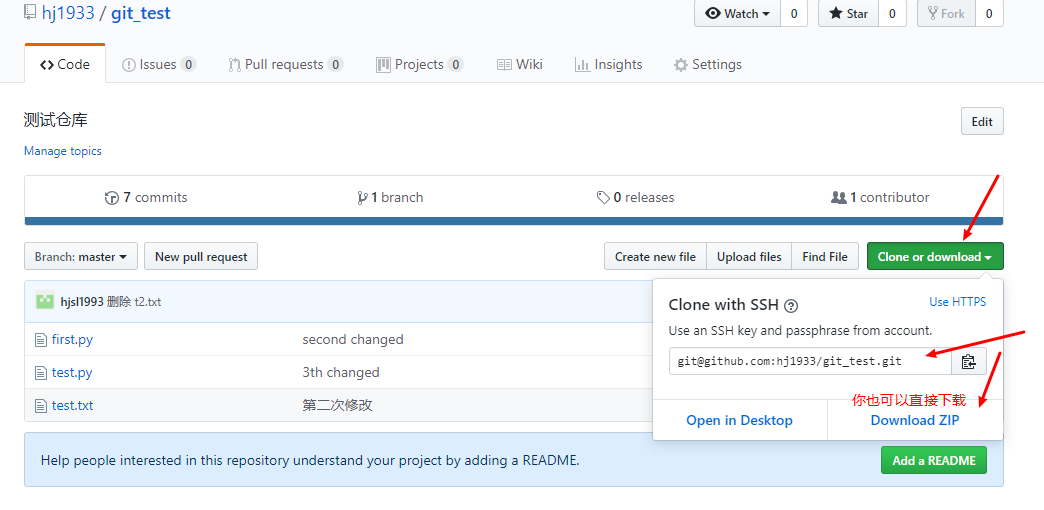Toggle the Clone or download dropdown
Viewport: 1044px width, 510px height.
tap(935, 257)
